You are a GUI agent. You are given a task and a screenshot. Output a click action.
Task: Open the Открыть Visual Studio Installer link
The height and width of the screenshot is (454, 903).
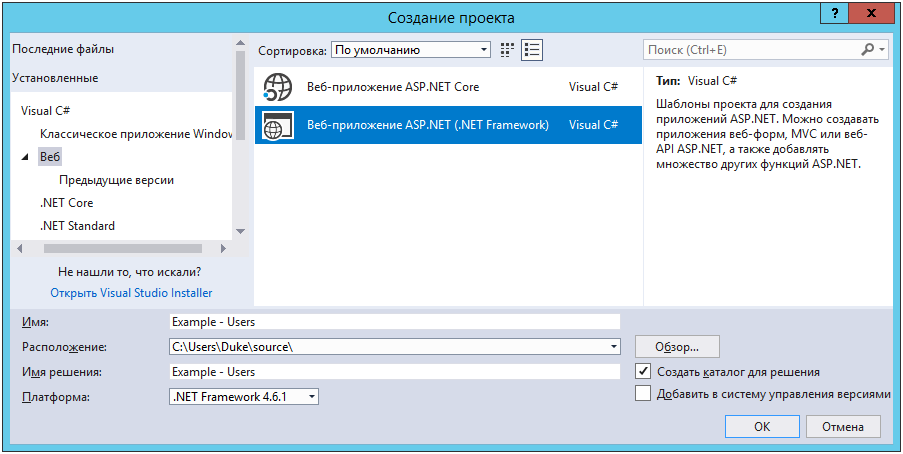pyautogui.click(x=131, y=293)
